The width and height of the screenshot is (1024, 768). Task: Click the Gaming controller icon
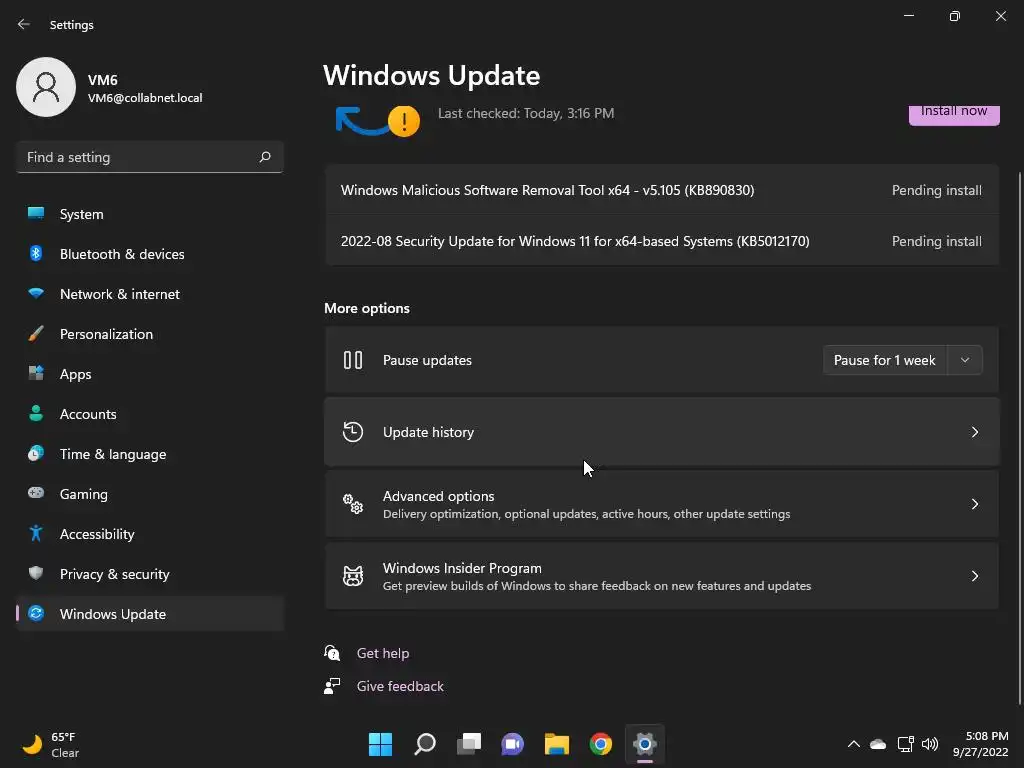click(x=36, y=493)
